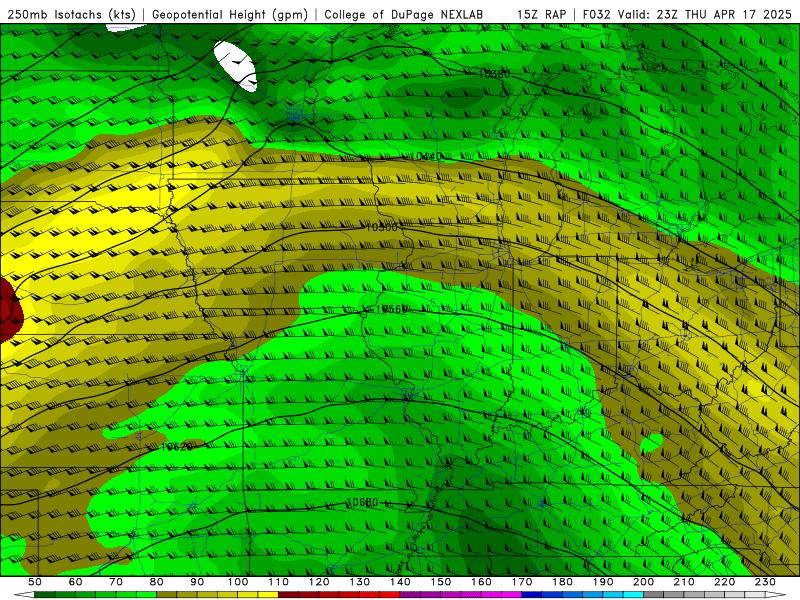Click the 180 value on the color scale
Screen dimensions: 800x600
pyautogui.click(x=562, y=582)
